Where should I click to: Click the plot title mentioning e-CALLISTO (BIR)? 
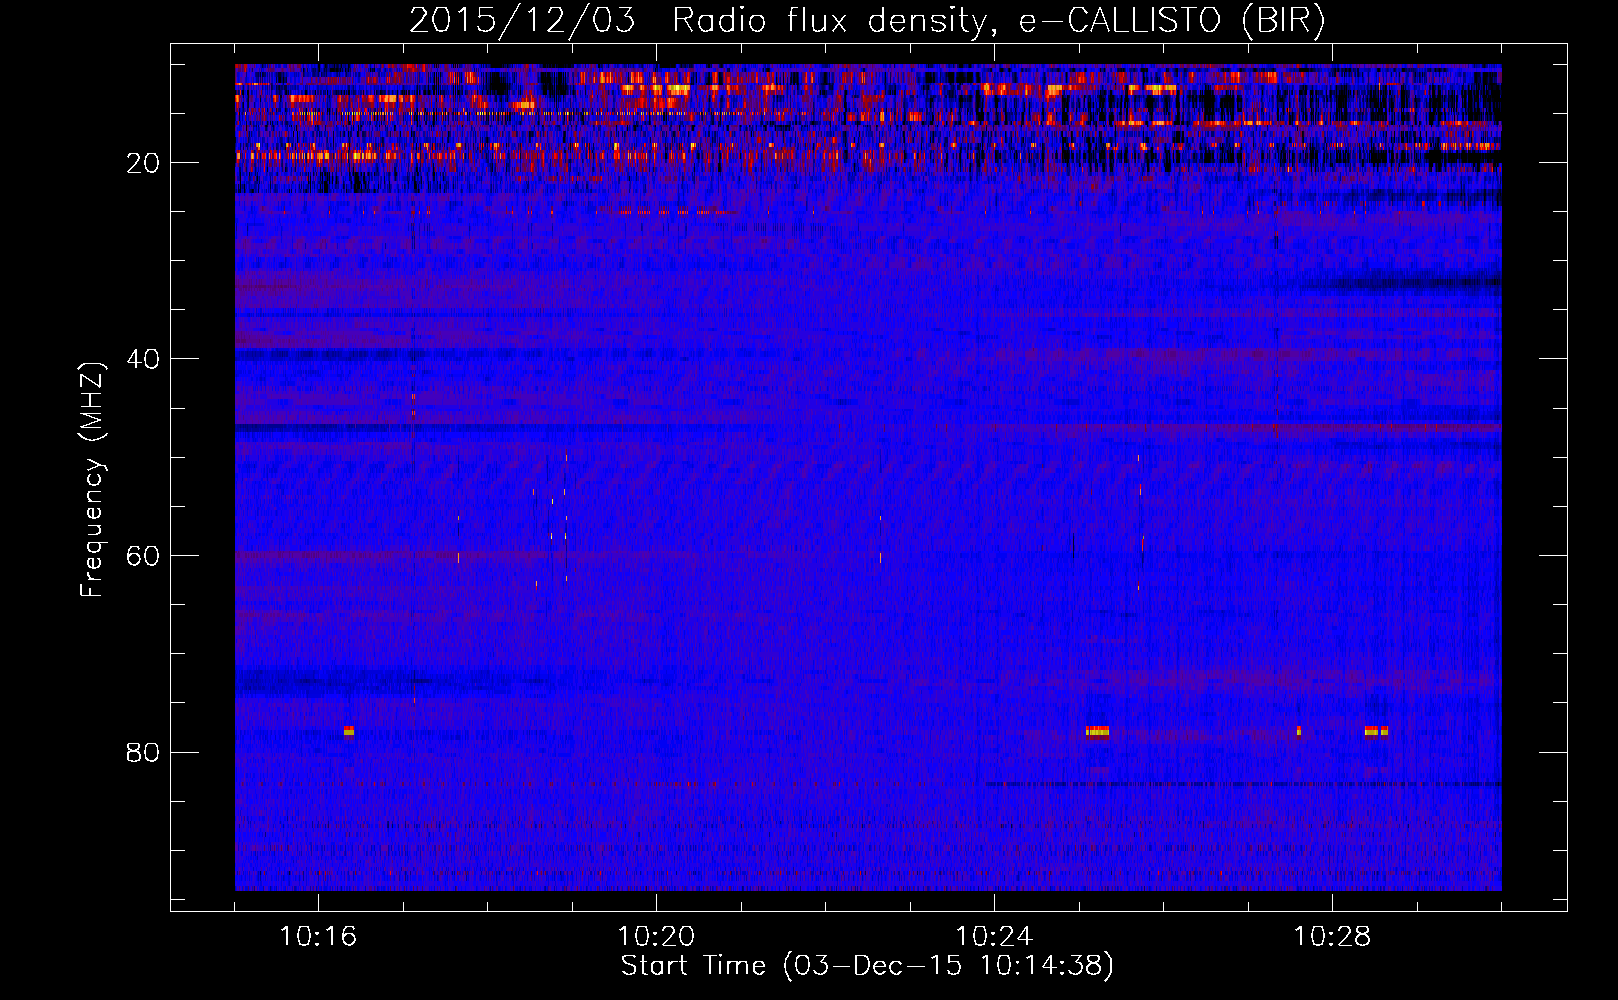867,20
